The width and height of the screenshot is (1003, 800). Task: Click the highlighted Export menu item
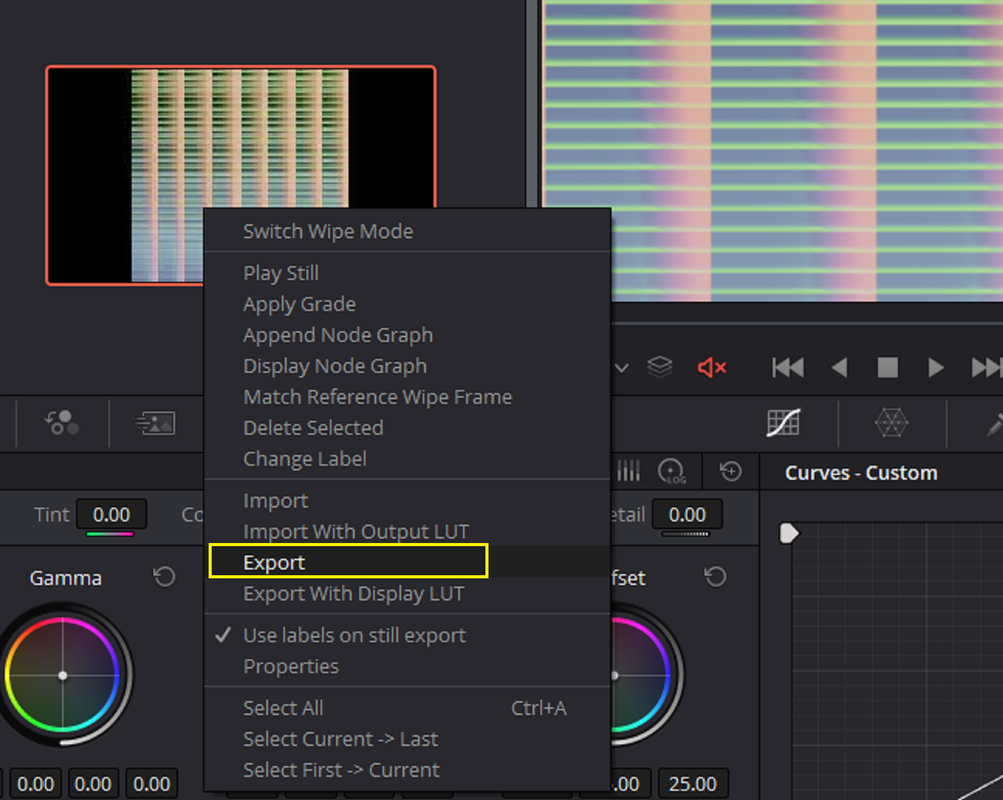coord(407,562)
